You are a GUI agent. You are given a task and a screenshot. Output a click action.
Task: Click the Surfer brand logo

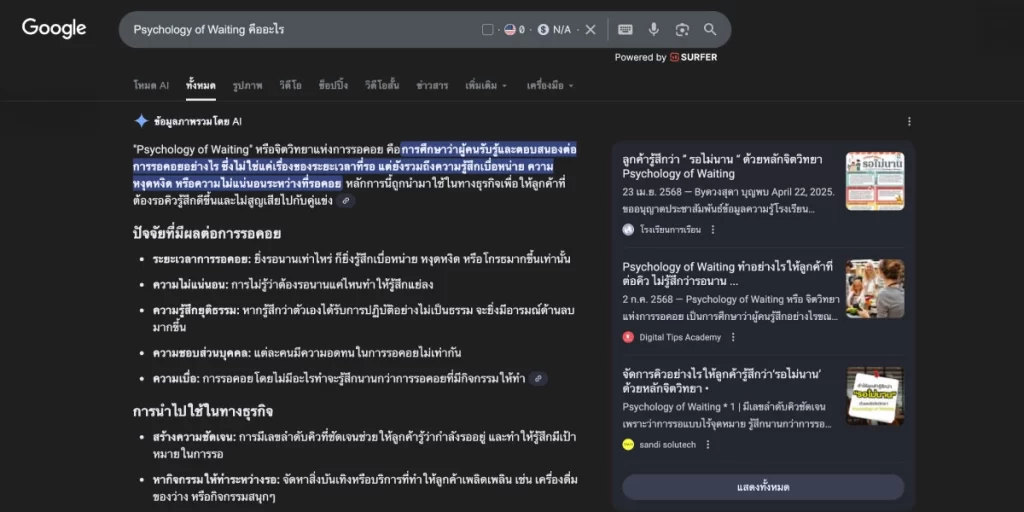(693, 57)
